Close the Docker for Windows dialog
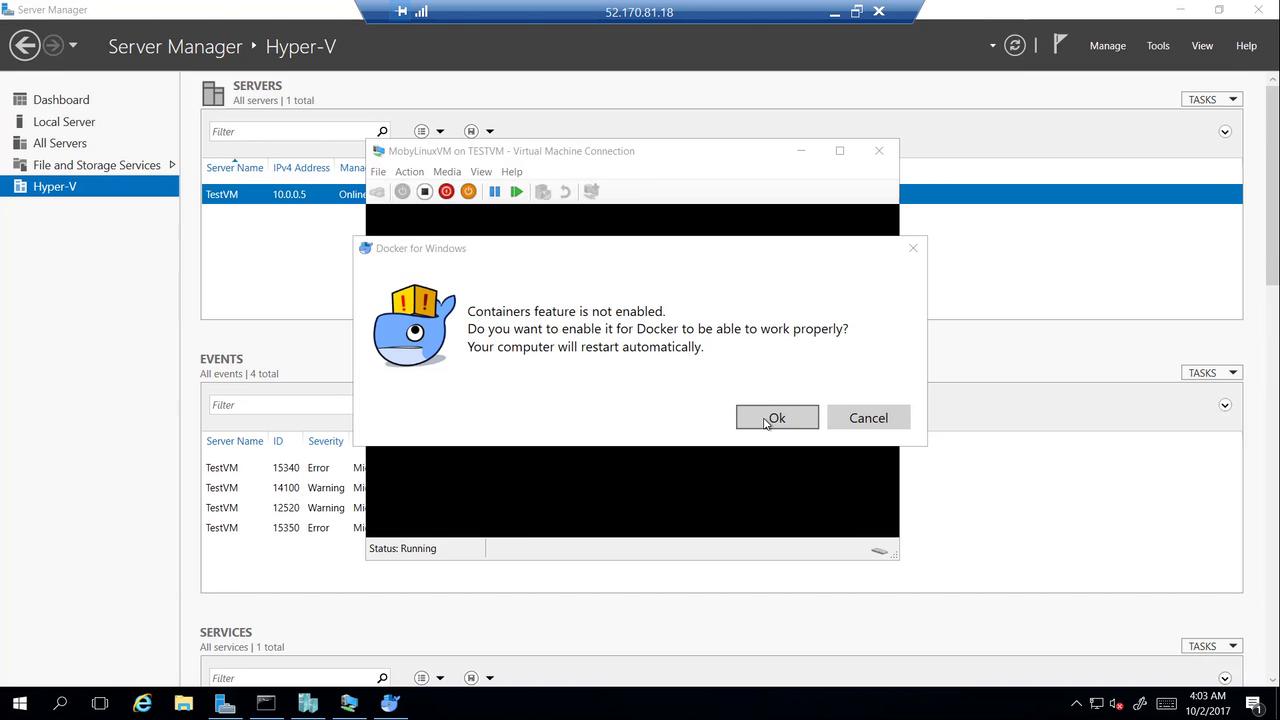 click(x=913, y=248)
